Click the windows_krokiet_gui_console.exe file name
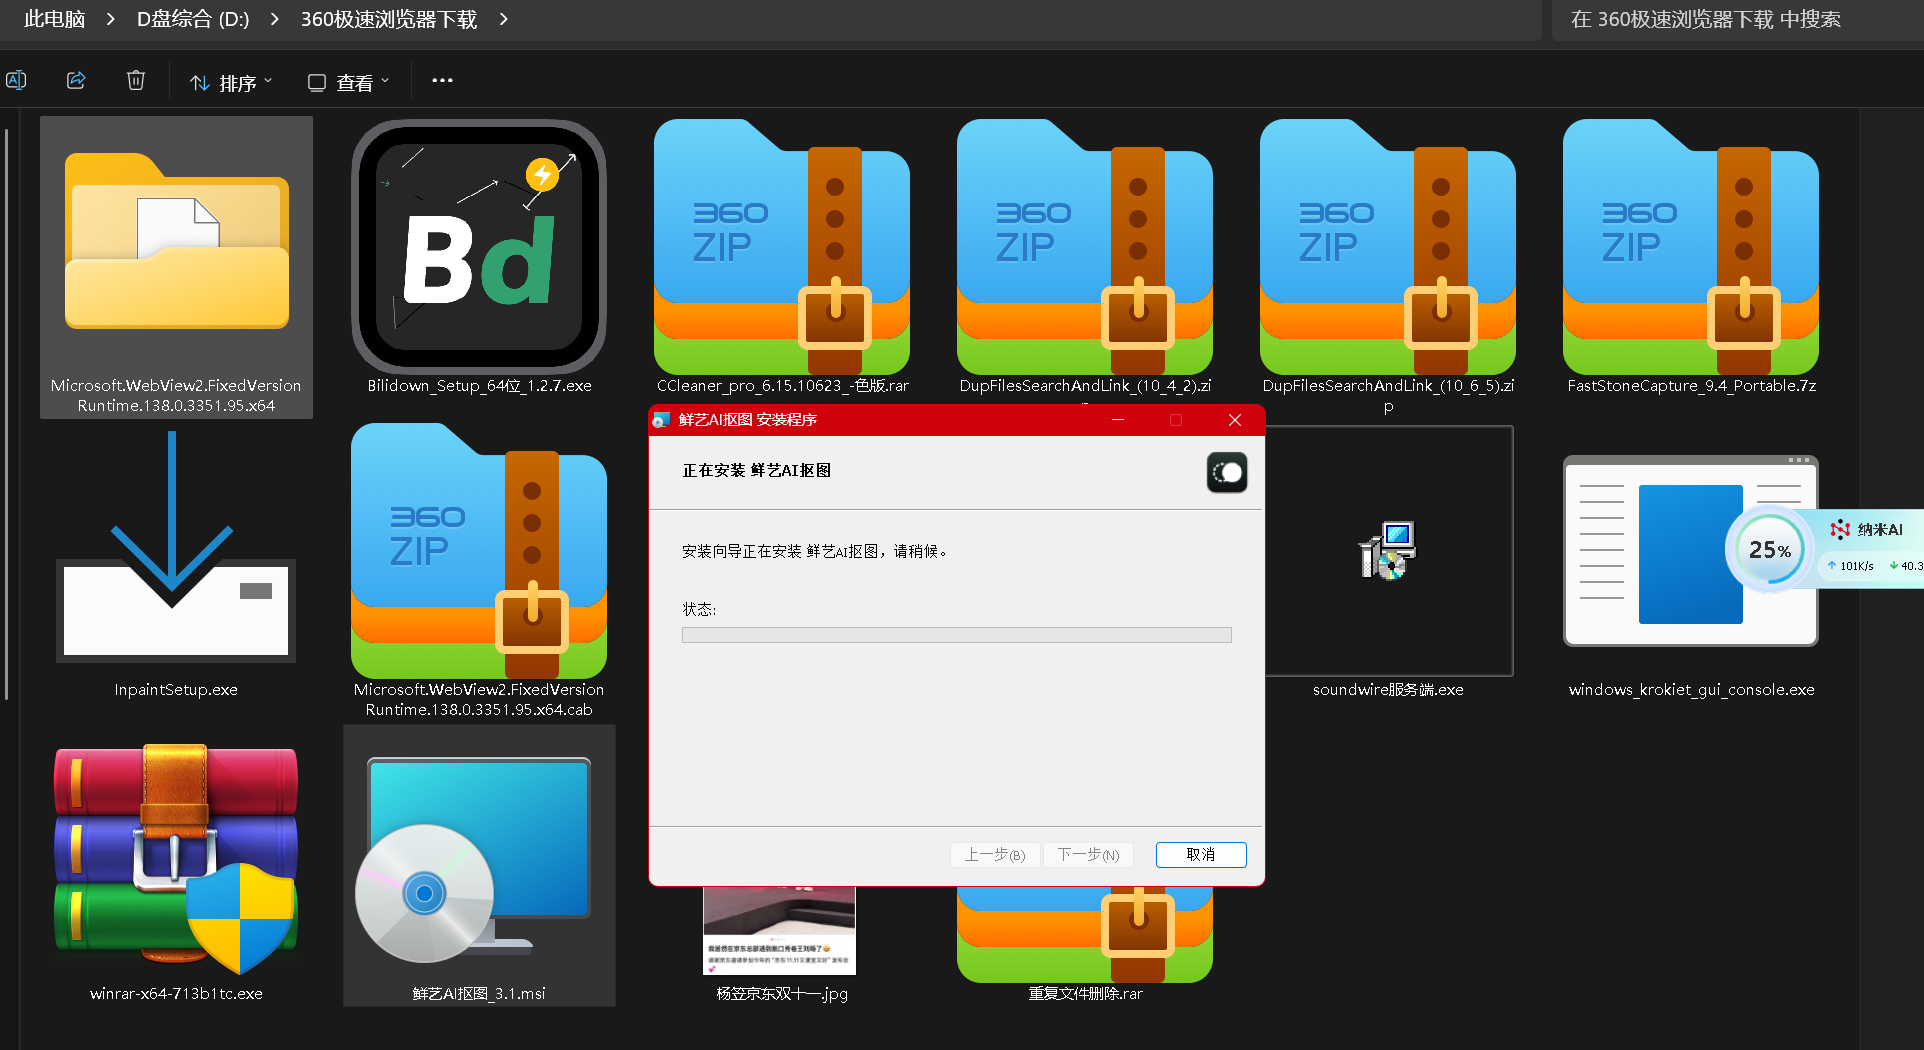The image size is (1924, 1050). point(1691,689)
